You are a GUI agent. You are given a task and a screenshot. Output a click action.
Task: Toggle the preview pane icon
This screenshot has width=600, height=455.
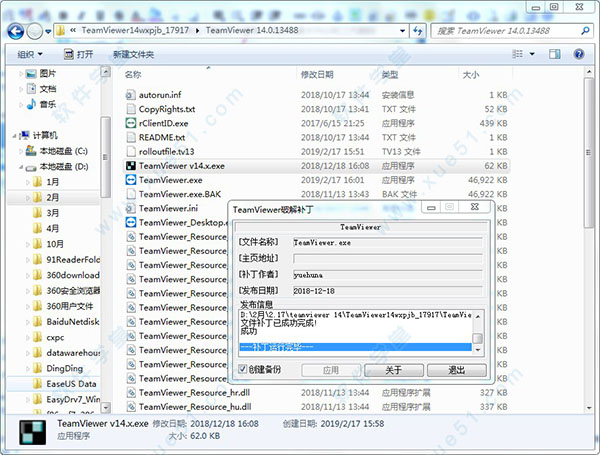[554, 54]
